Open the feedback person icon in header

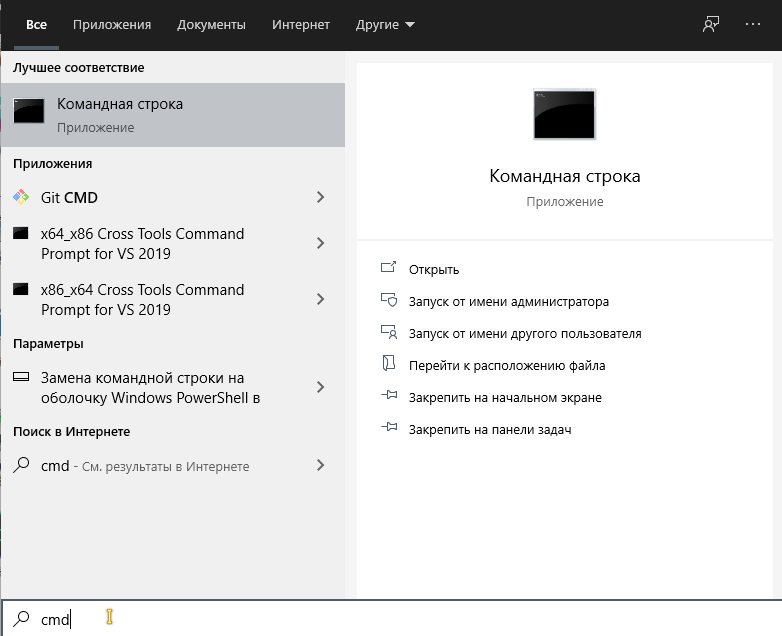point(711,24)
